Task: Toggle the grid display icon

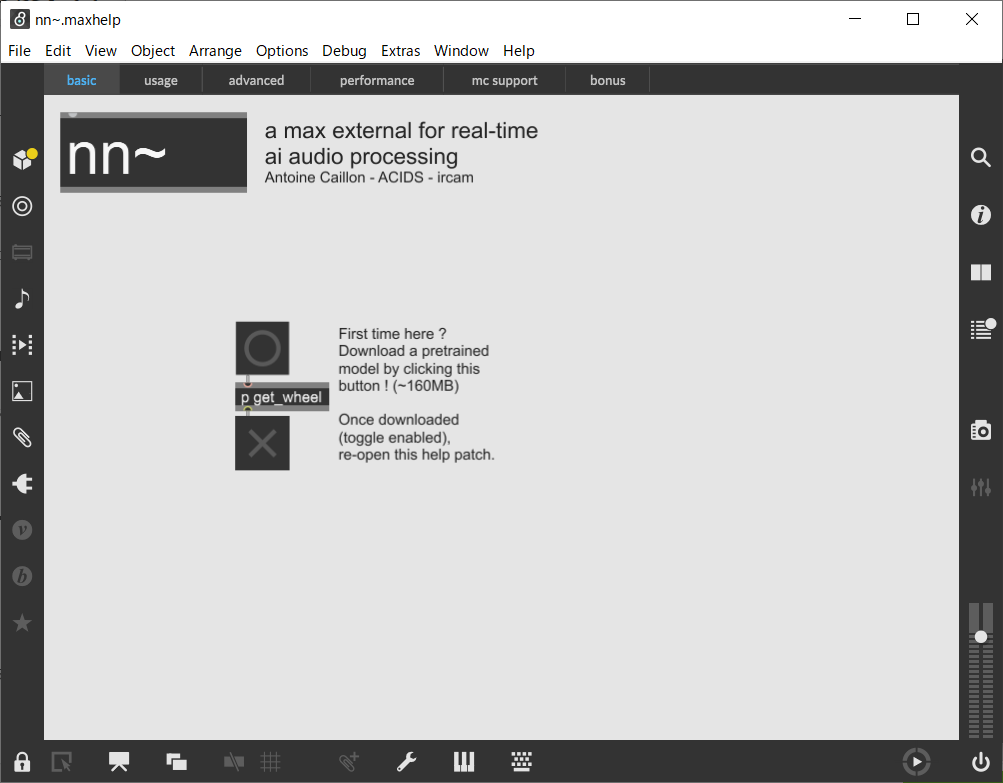Action: (x=271, y=762)
